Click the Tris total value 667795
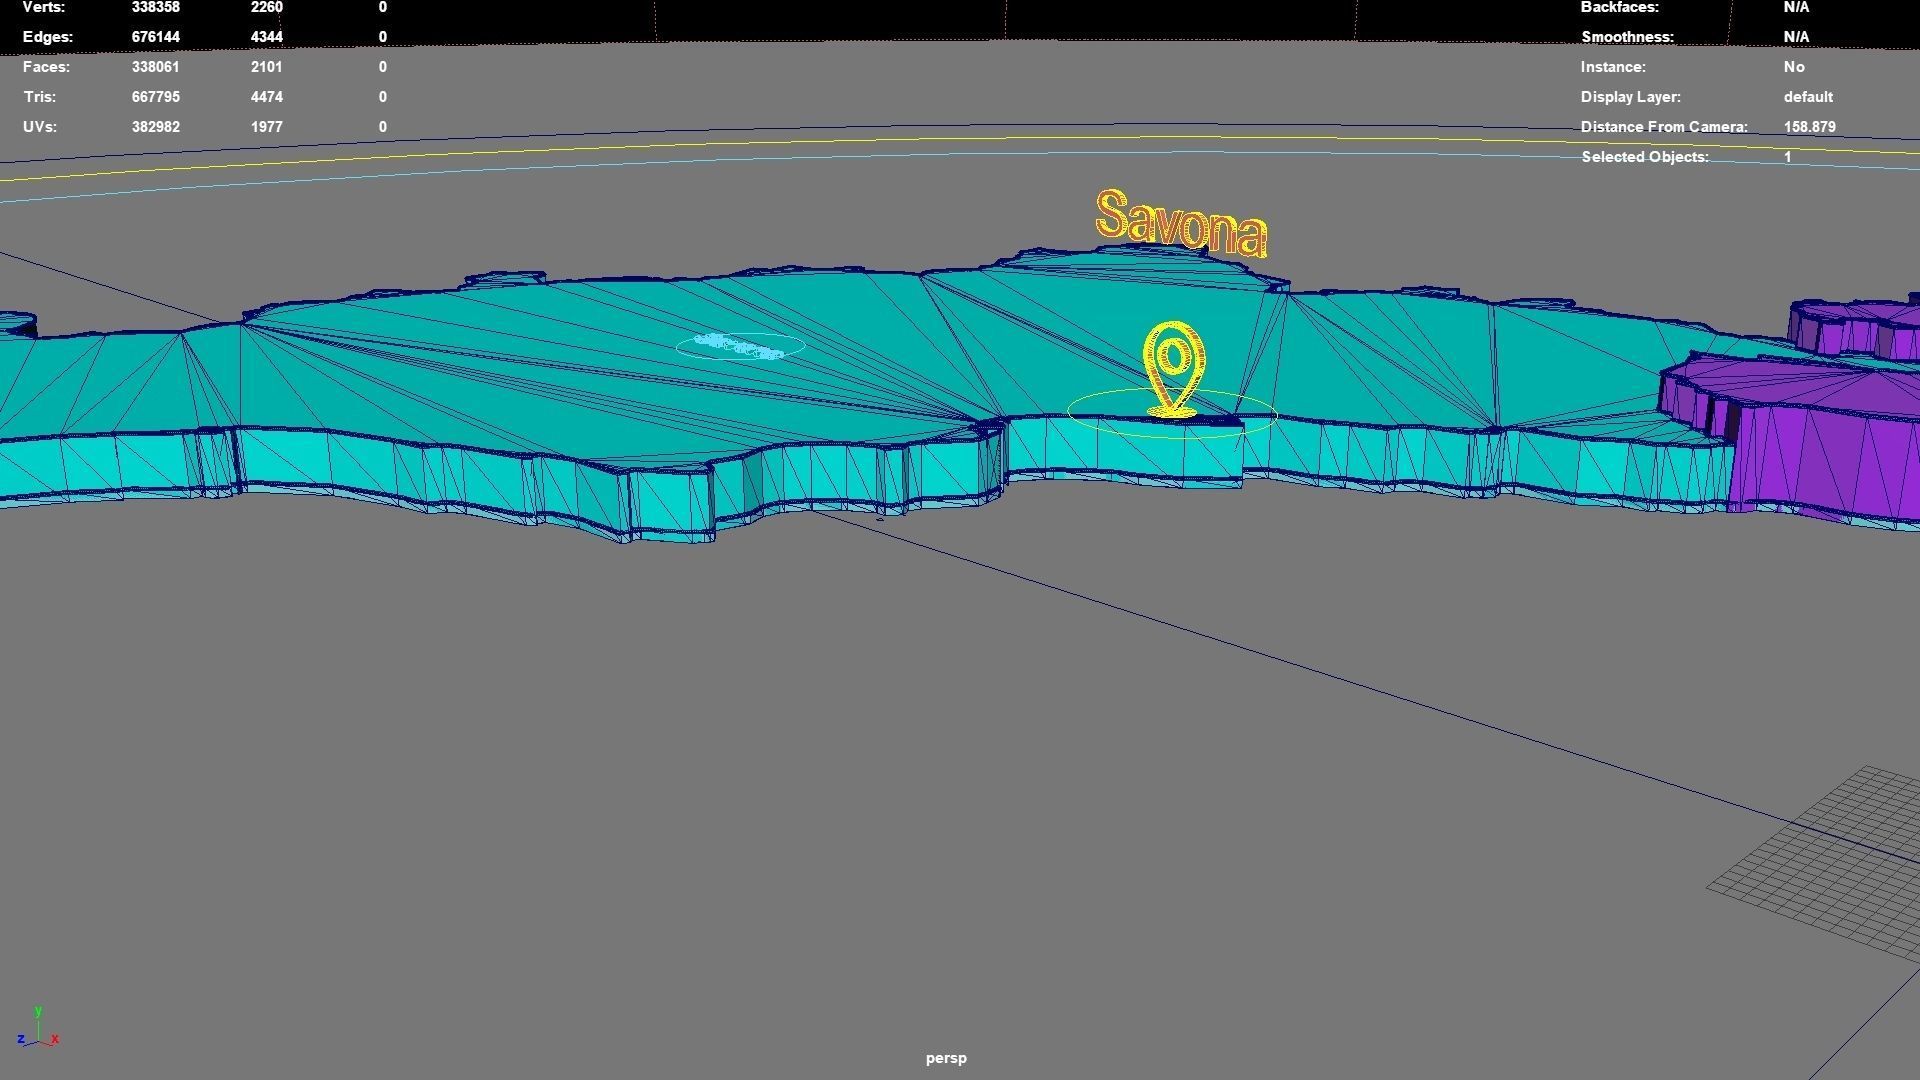 [155, 97]
